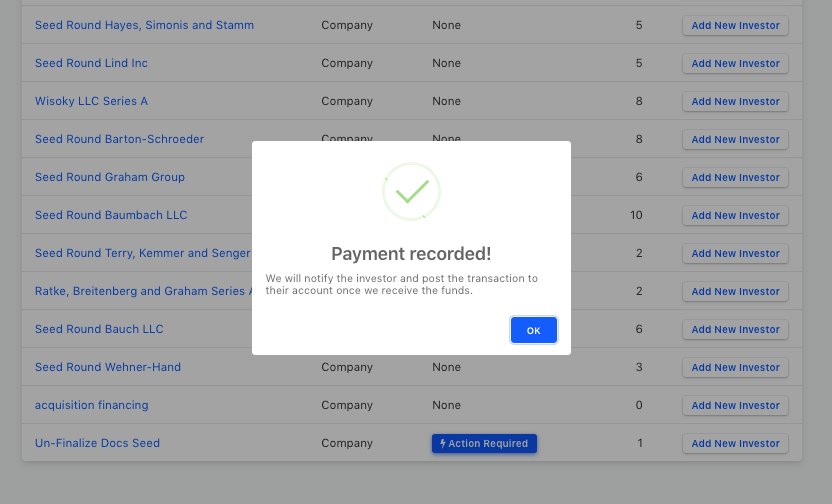Viewport: 832px width, 504px height.
Task: Open Seed Round Baumbach LLC link
Action: (111, 215)
